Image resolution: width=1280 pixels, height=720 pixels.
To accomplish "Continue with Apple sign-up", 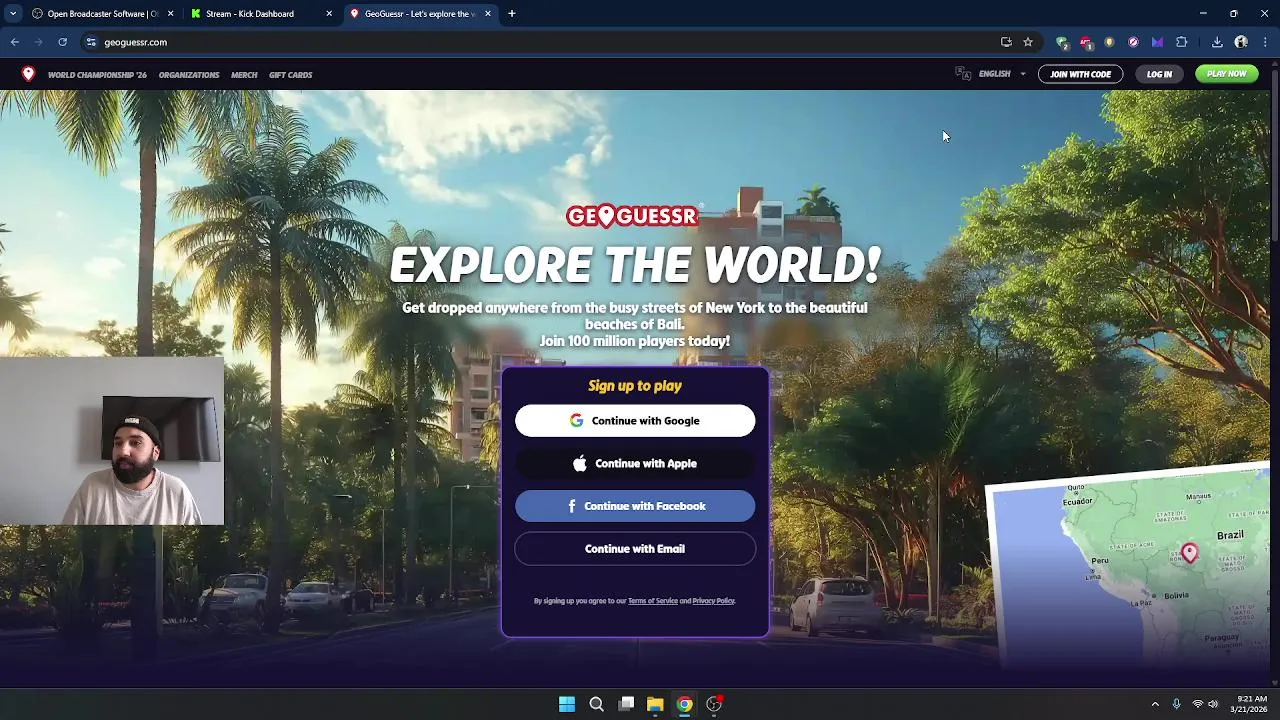I will coord(635,464).
